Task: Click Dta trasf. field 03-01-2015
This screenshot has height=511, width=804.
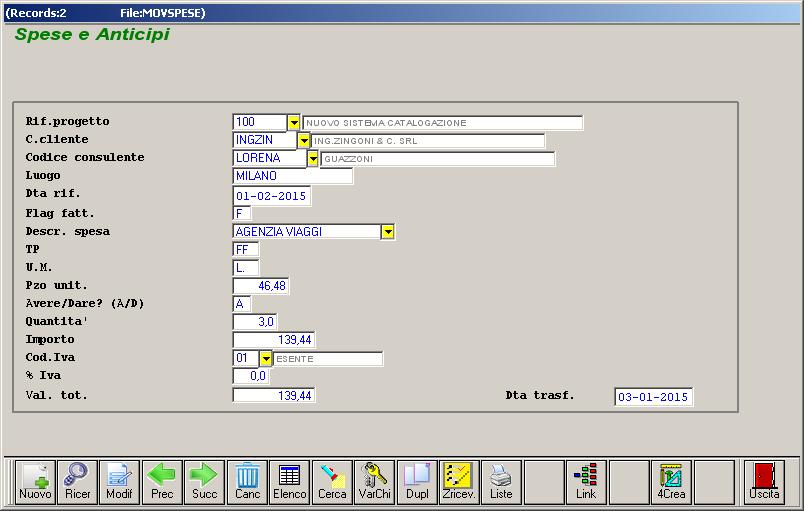Action: [654, 397]
